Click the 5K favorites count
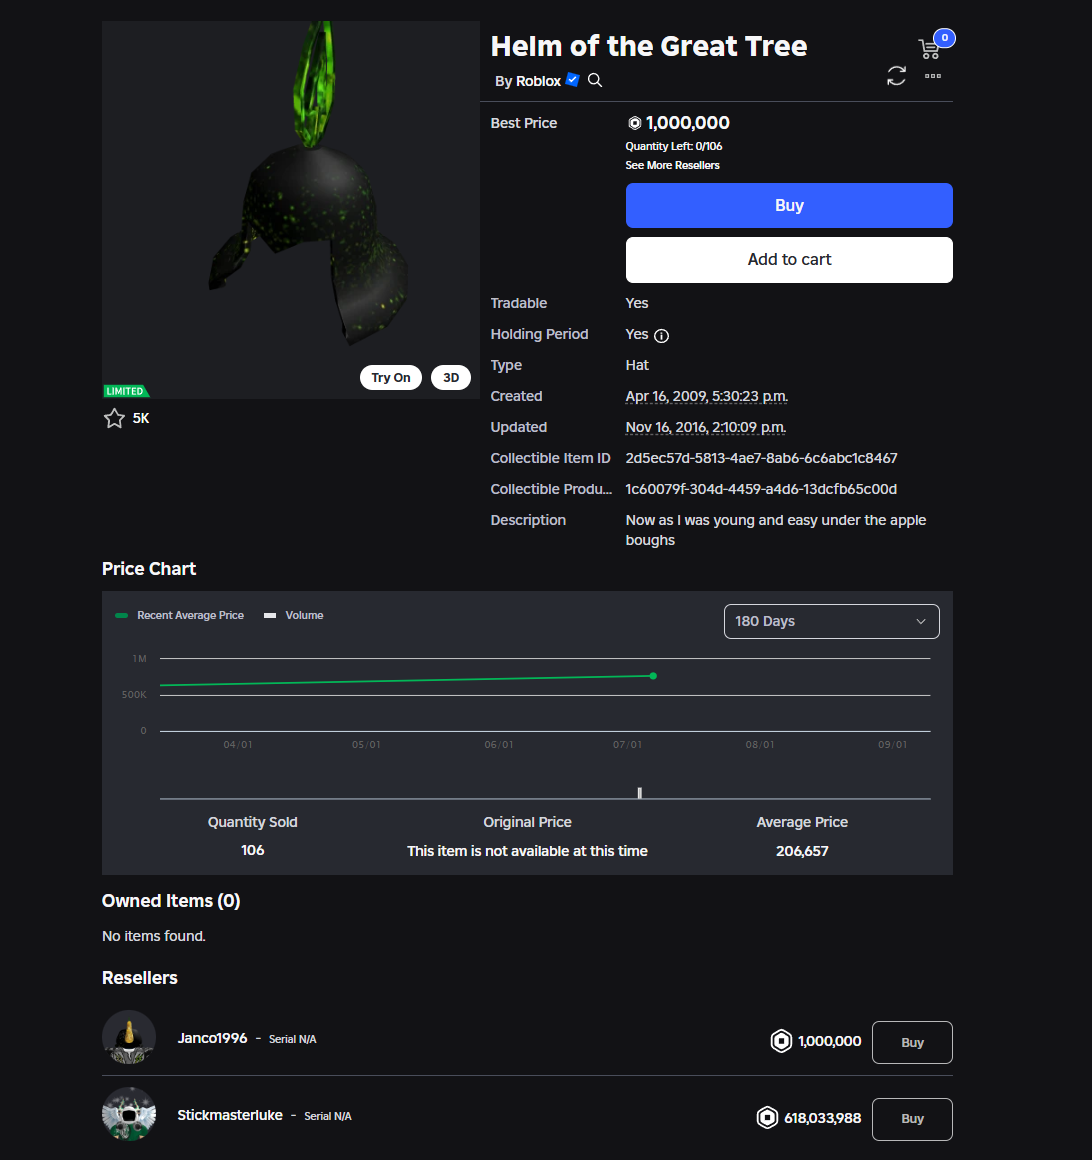Viewport: 1092px width, 1160px height. coord(141,419)
